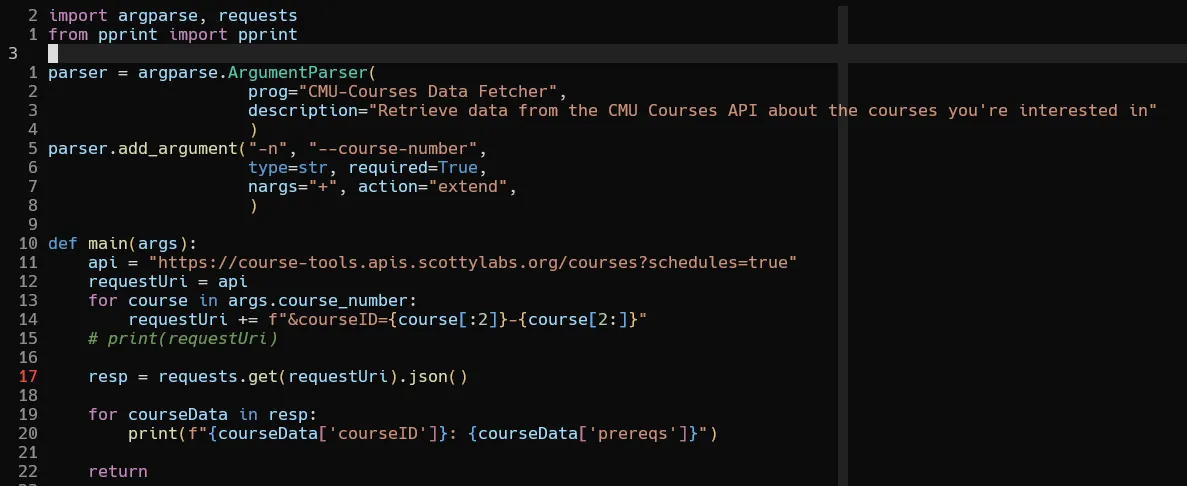The height and width of the screenshot is (486, 1187).
Task: Click 'for course in args.course_number:' line
Action: point(253,301)
